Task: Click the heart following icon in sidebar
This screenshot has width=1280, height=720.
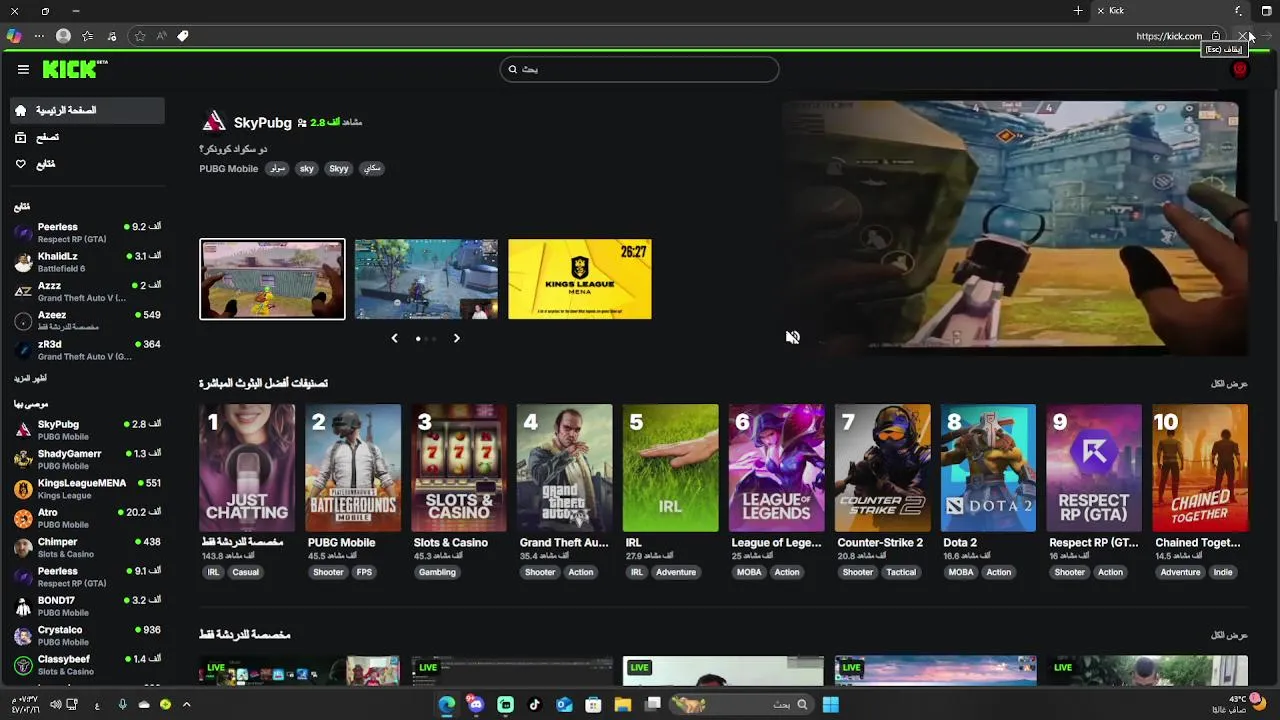Action: [x=21, y=164]
